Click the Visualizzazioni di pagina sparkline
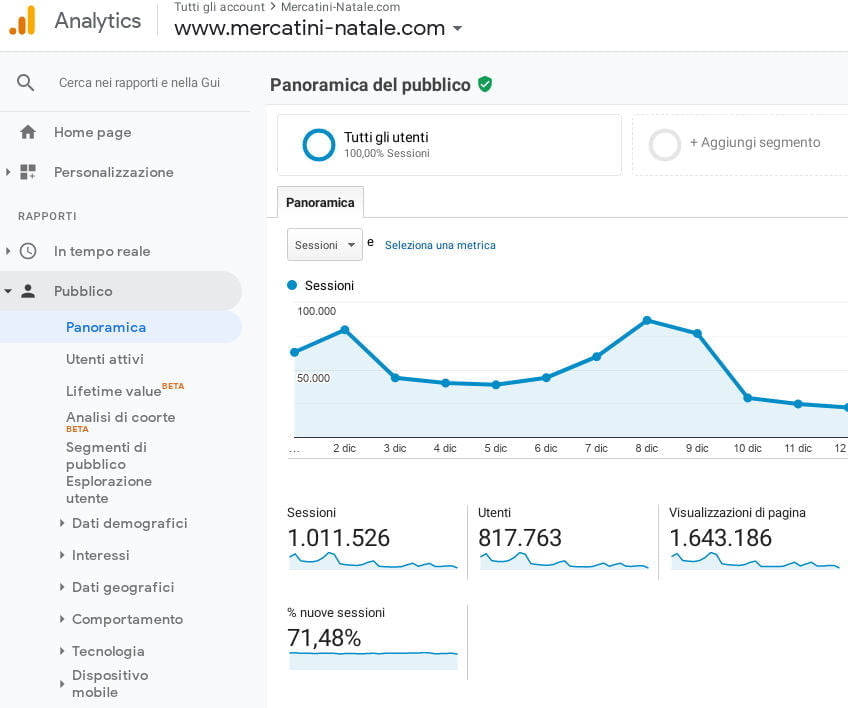The image size is (848, 708). [755, 560]
